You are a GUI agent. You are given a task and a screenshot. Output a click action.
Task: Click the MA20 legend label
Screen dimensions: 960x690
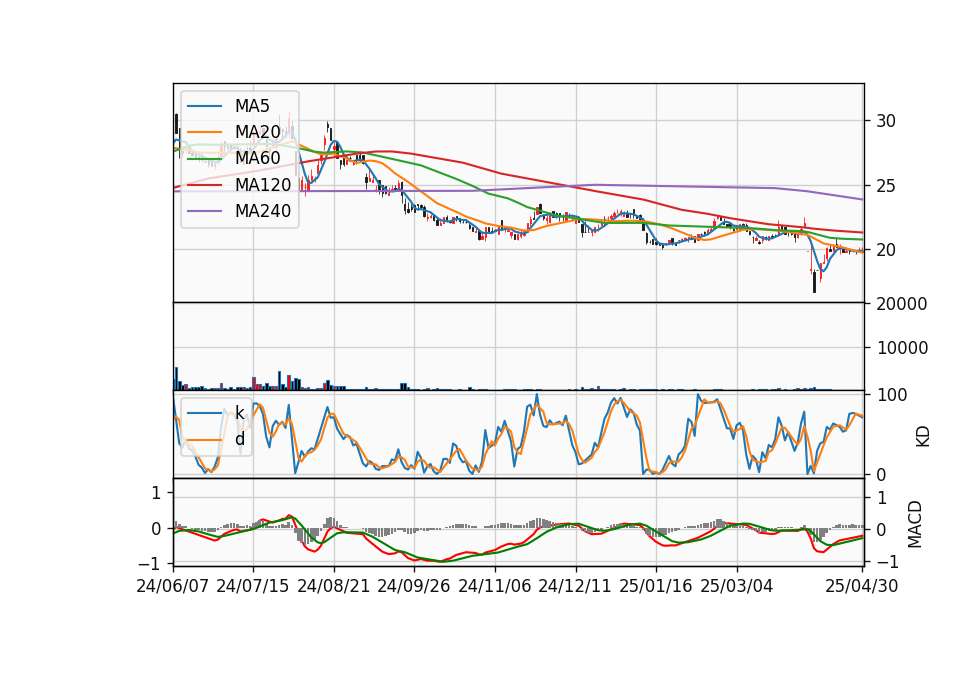(x=258, y=132)
